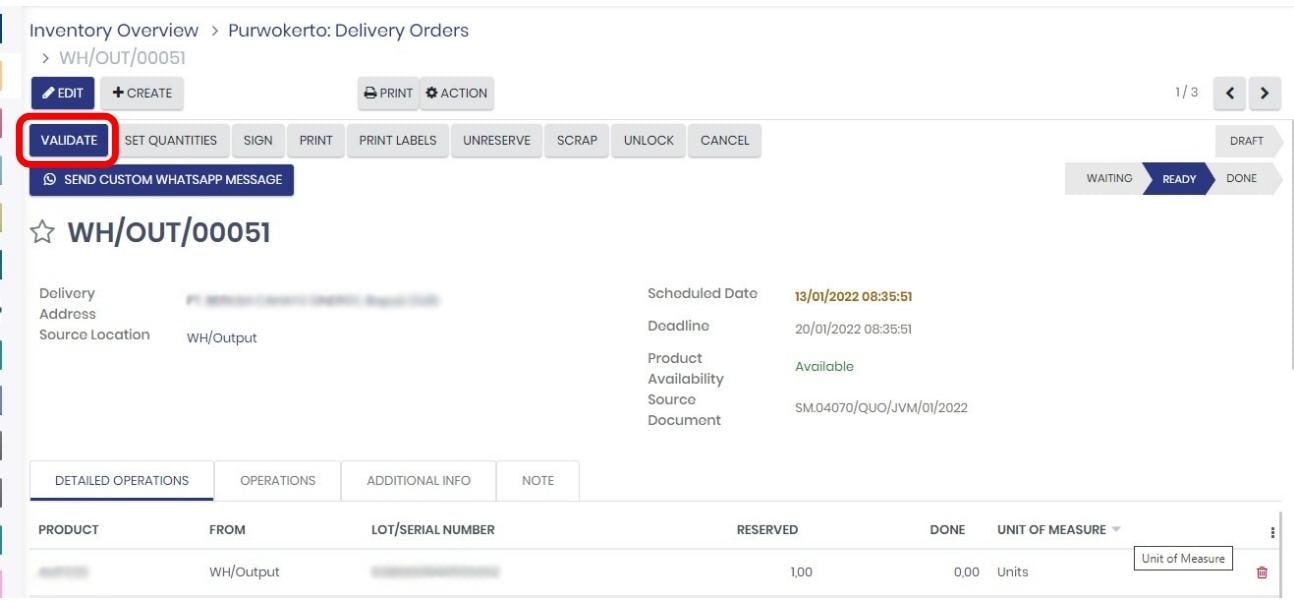Validate the delivery order
The image size is (1294, 604).
point(69,141)
